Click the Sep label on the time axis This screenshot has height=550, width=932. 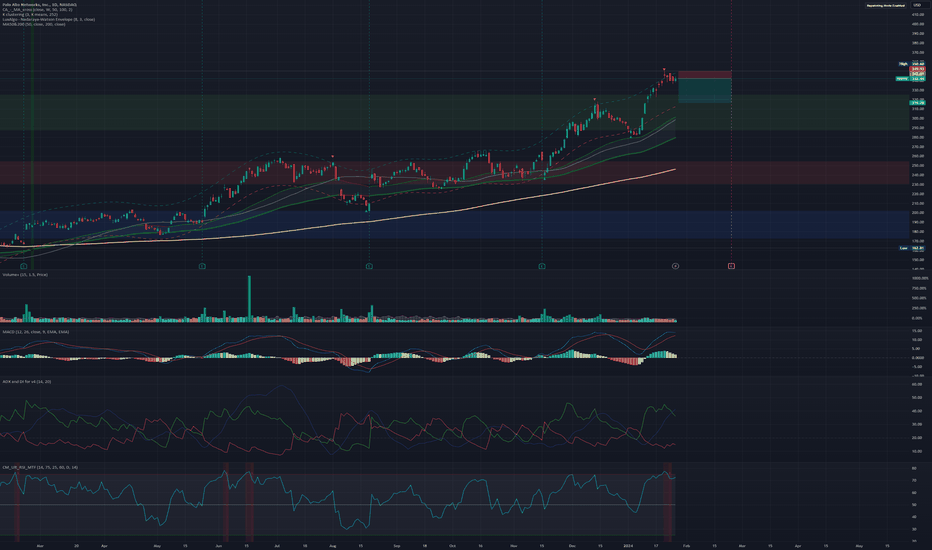click(397, 545)
